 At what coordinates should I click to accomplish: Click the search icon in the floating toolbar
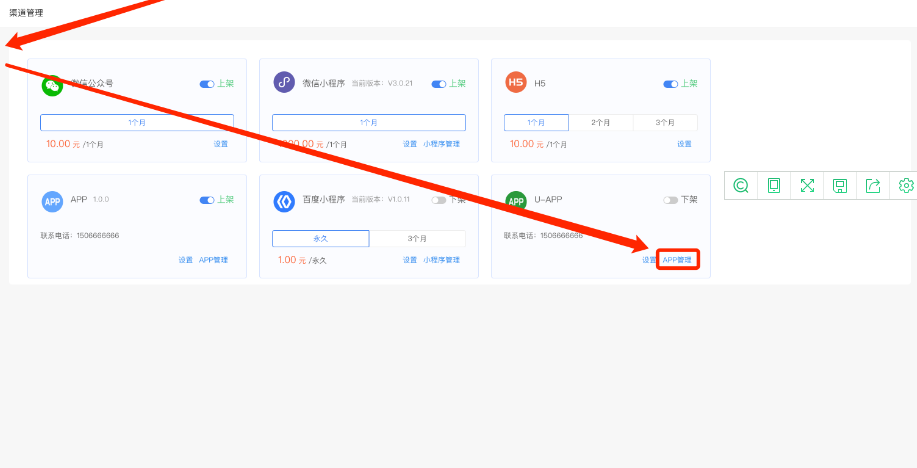[x=741, y=185]
